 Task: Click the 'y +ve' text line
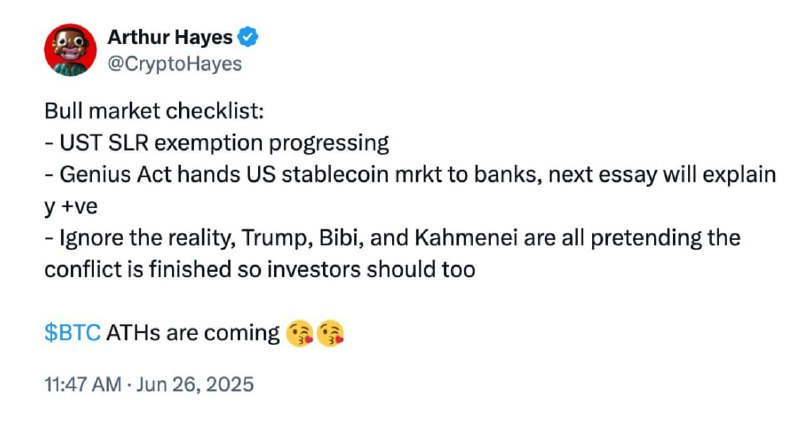coord(71,207)
